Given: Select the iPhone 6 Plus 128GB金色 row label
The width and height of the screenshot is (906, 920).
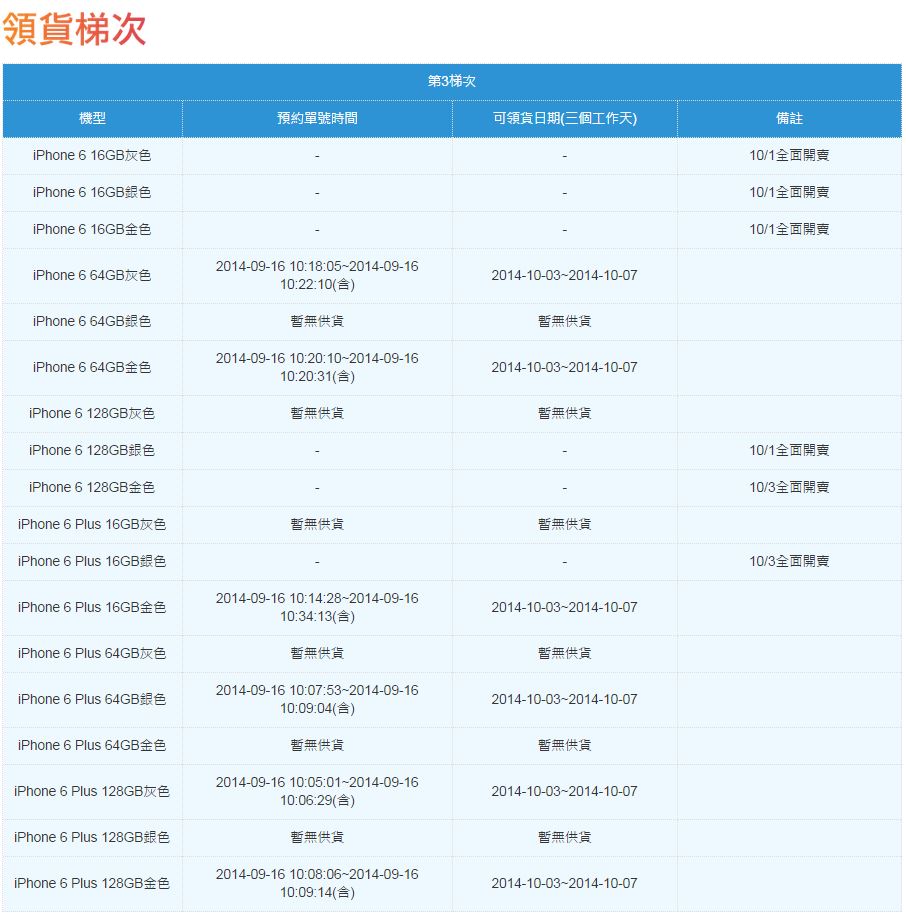Looking at the screenshot, I should (x=92, y=884).
